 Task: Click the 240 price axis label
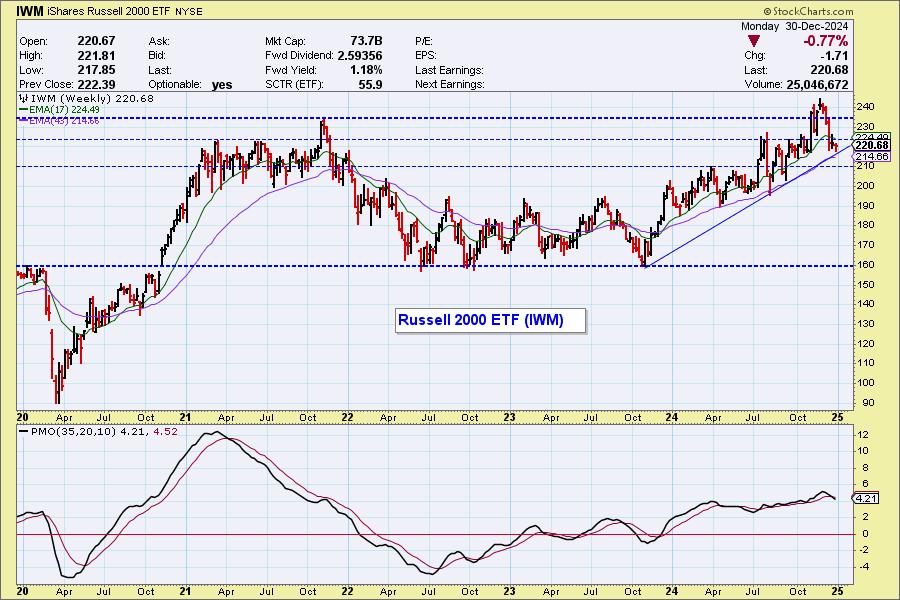(866, 107)
